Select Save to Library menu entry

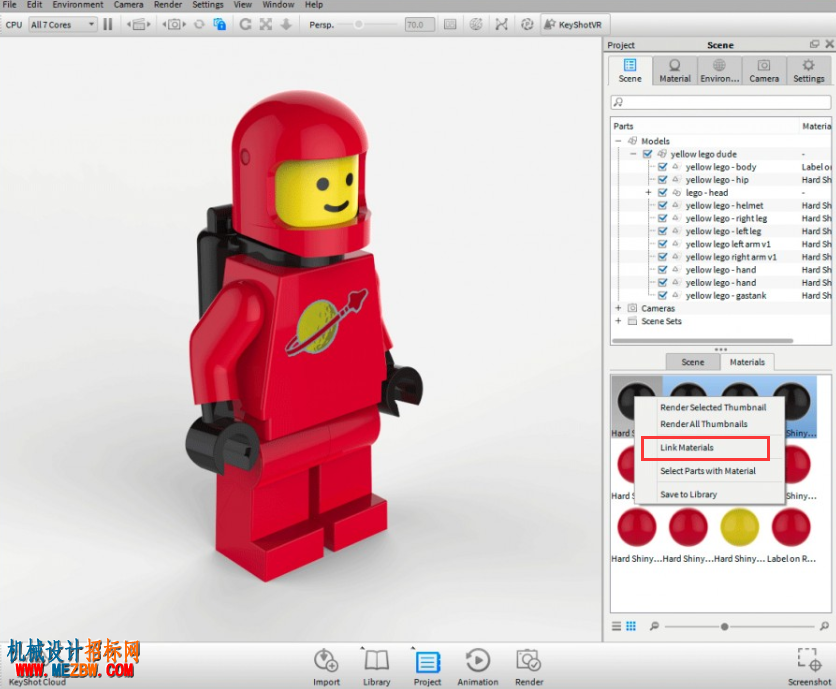coord(688,494)
